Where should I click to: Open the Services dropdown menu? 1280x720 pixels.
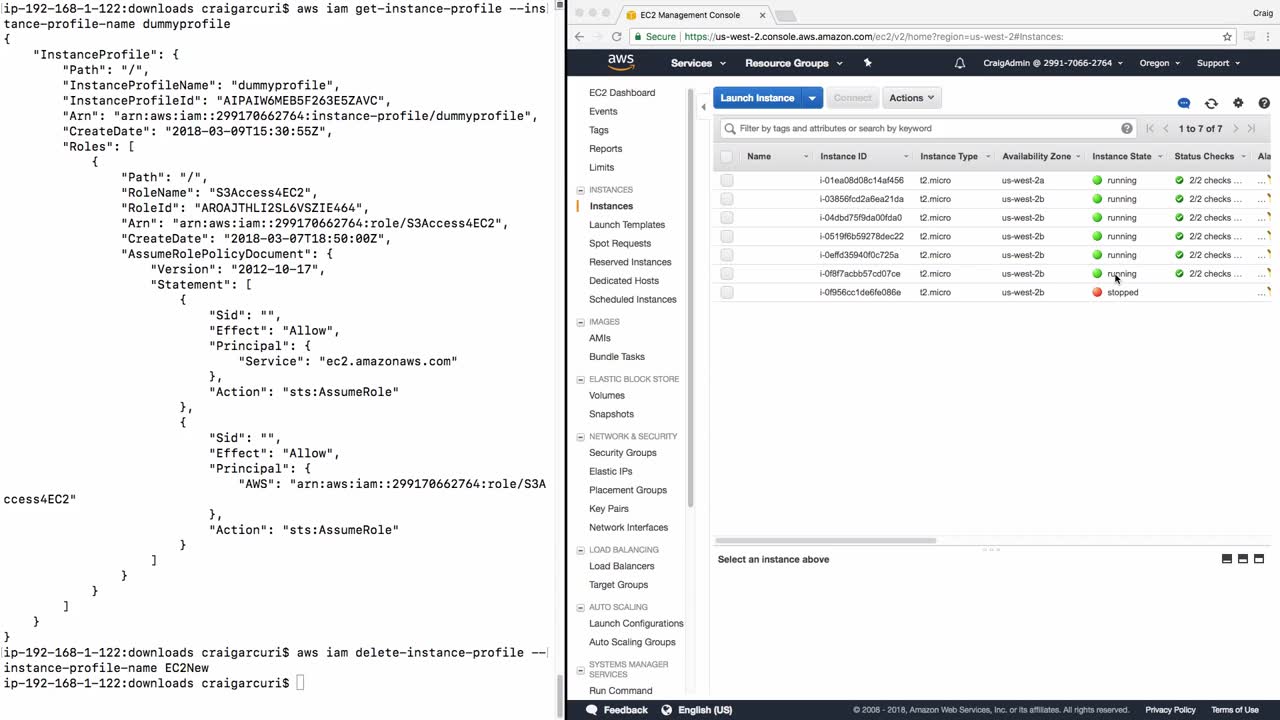(698, 63)
